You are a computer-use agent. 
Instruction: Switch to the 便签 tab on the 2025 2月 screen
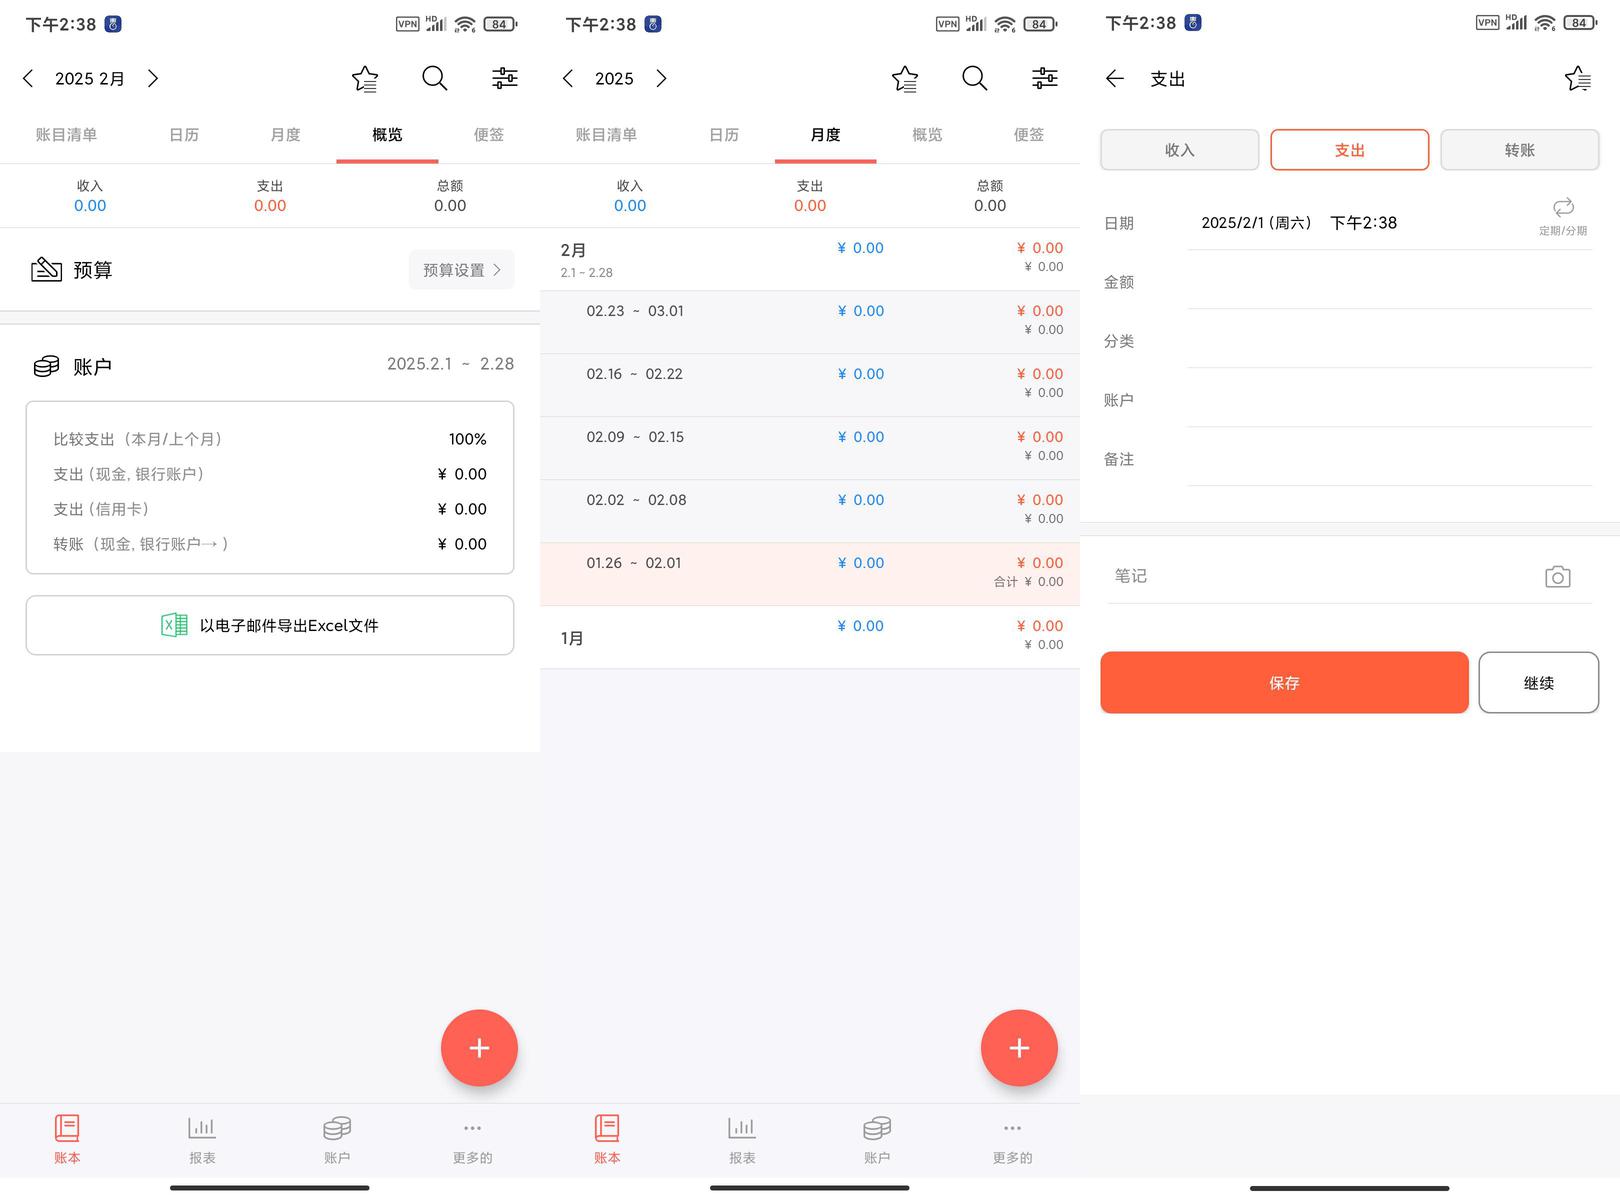[488, 135]
